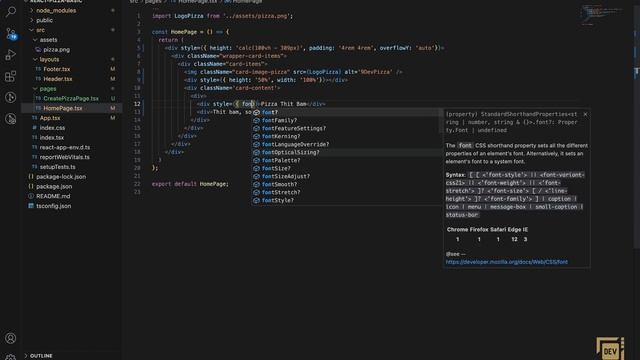Select the fontOpticalSizing? suggestion
640x360 pixels.
point(347,152)
